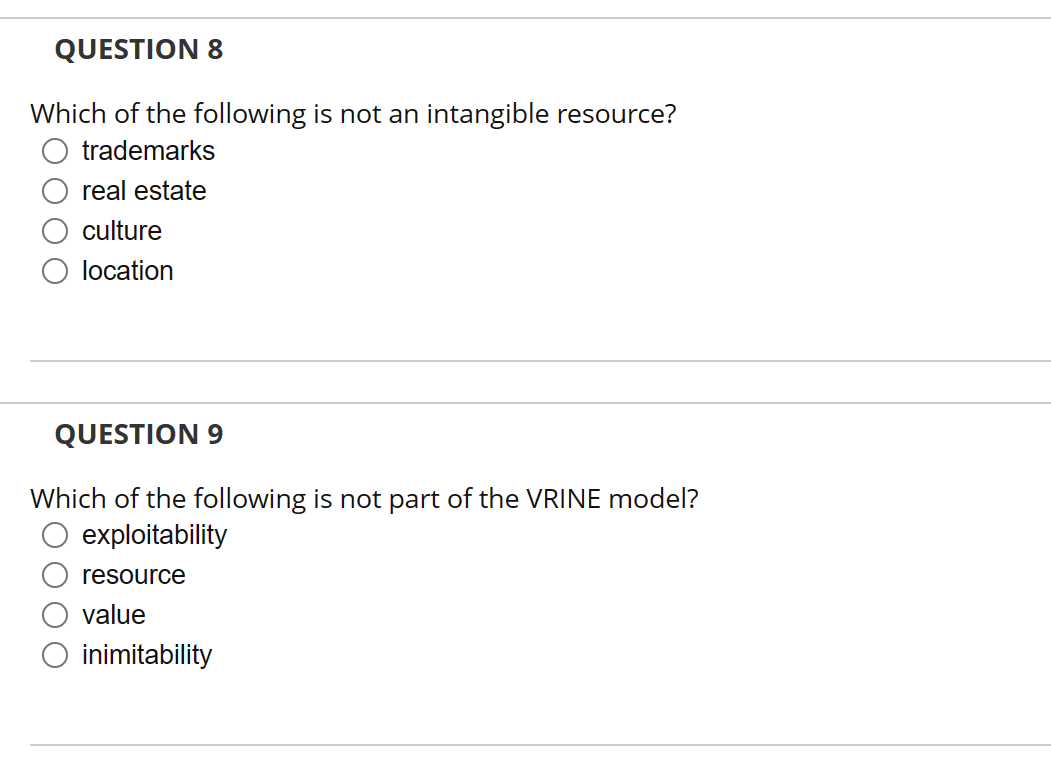Screen dimensions: 1051x765
Task: Choose the real estate radio option
Action: coord(56,191)
